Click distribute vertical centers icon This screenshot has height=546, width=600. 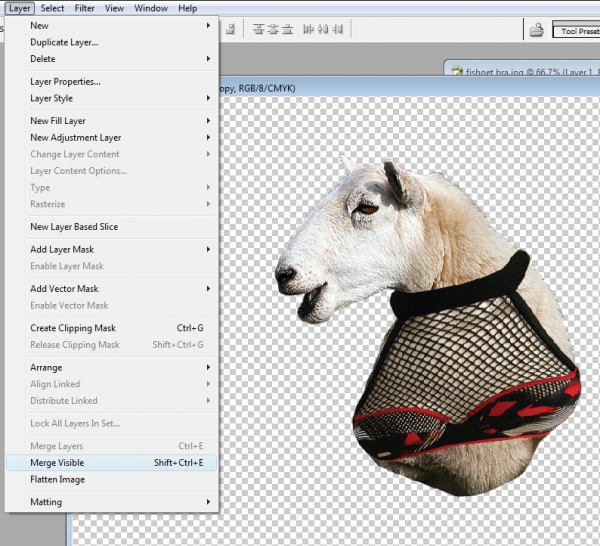[273, 29]
